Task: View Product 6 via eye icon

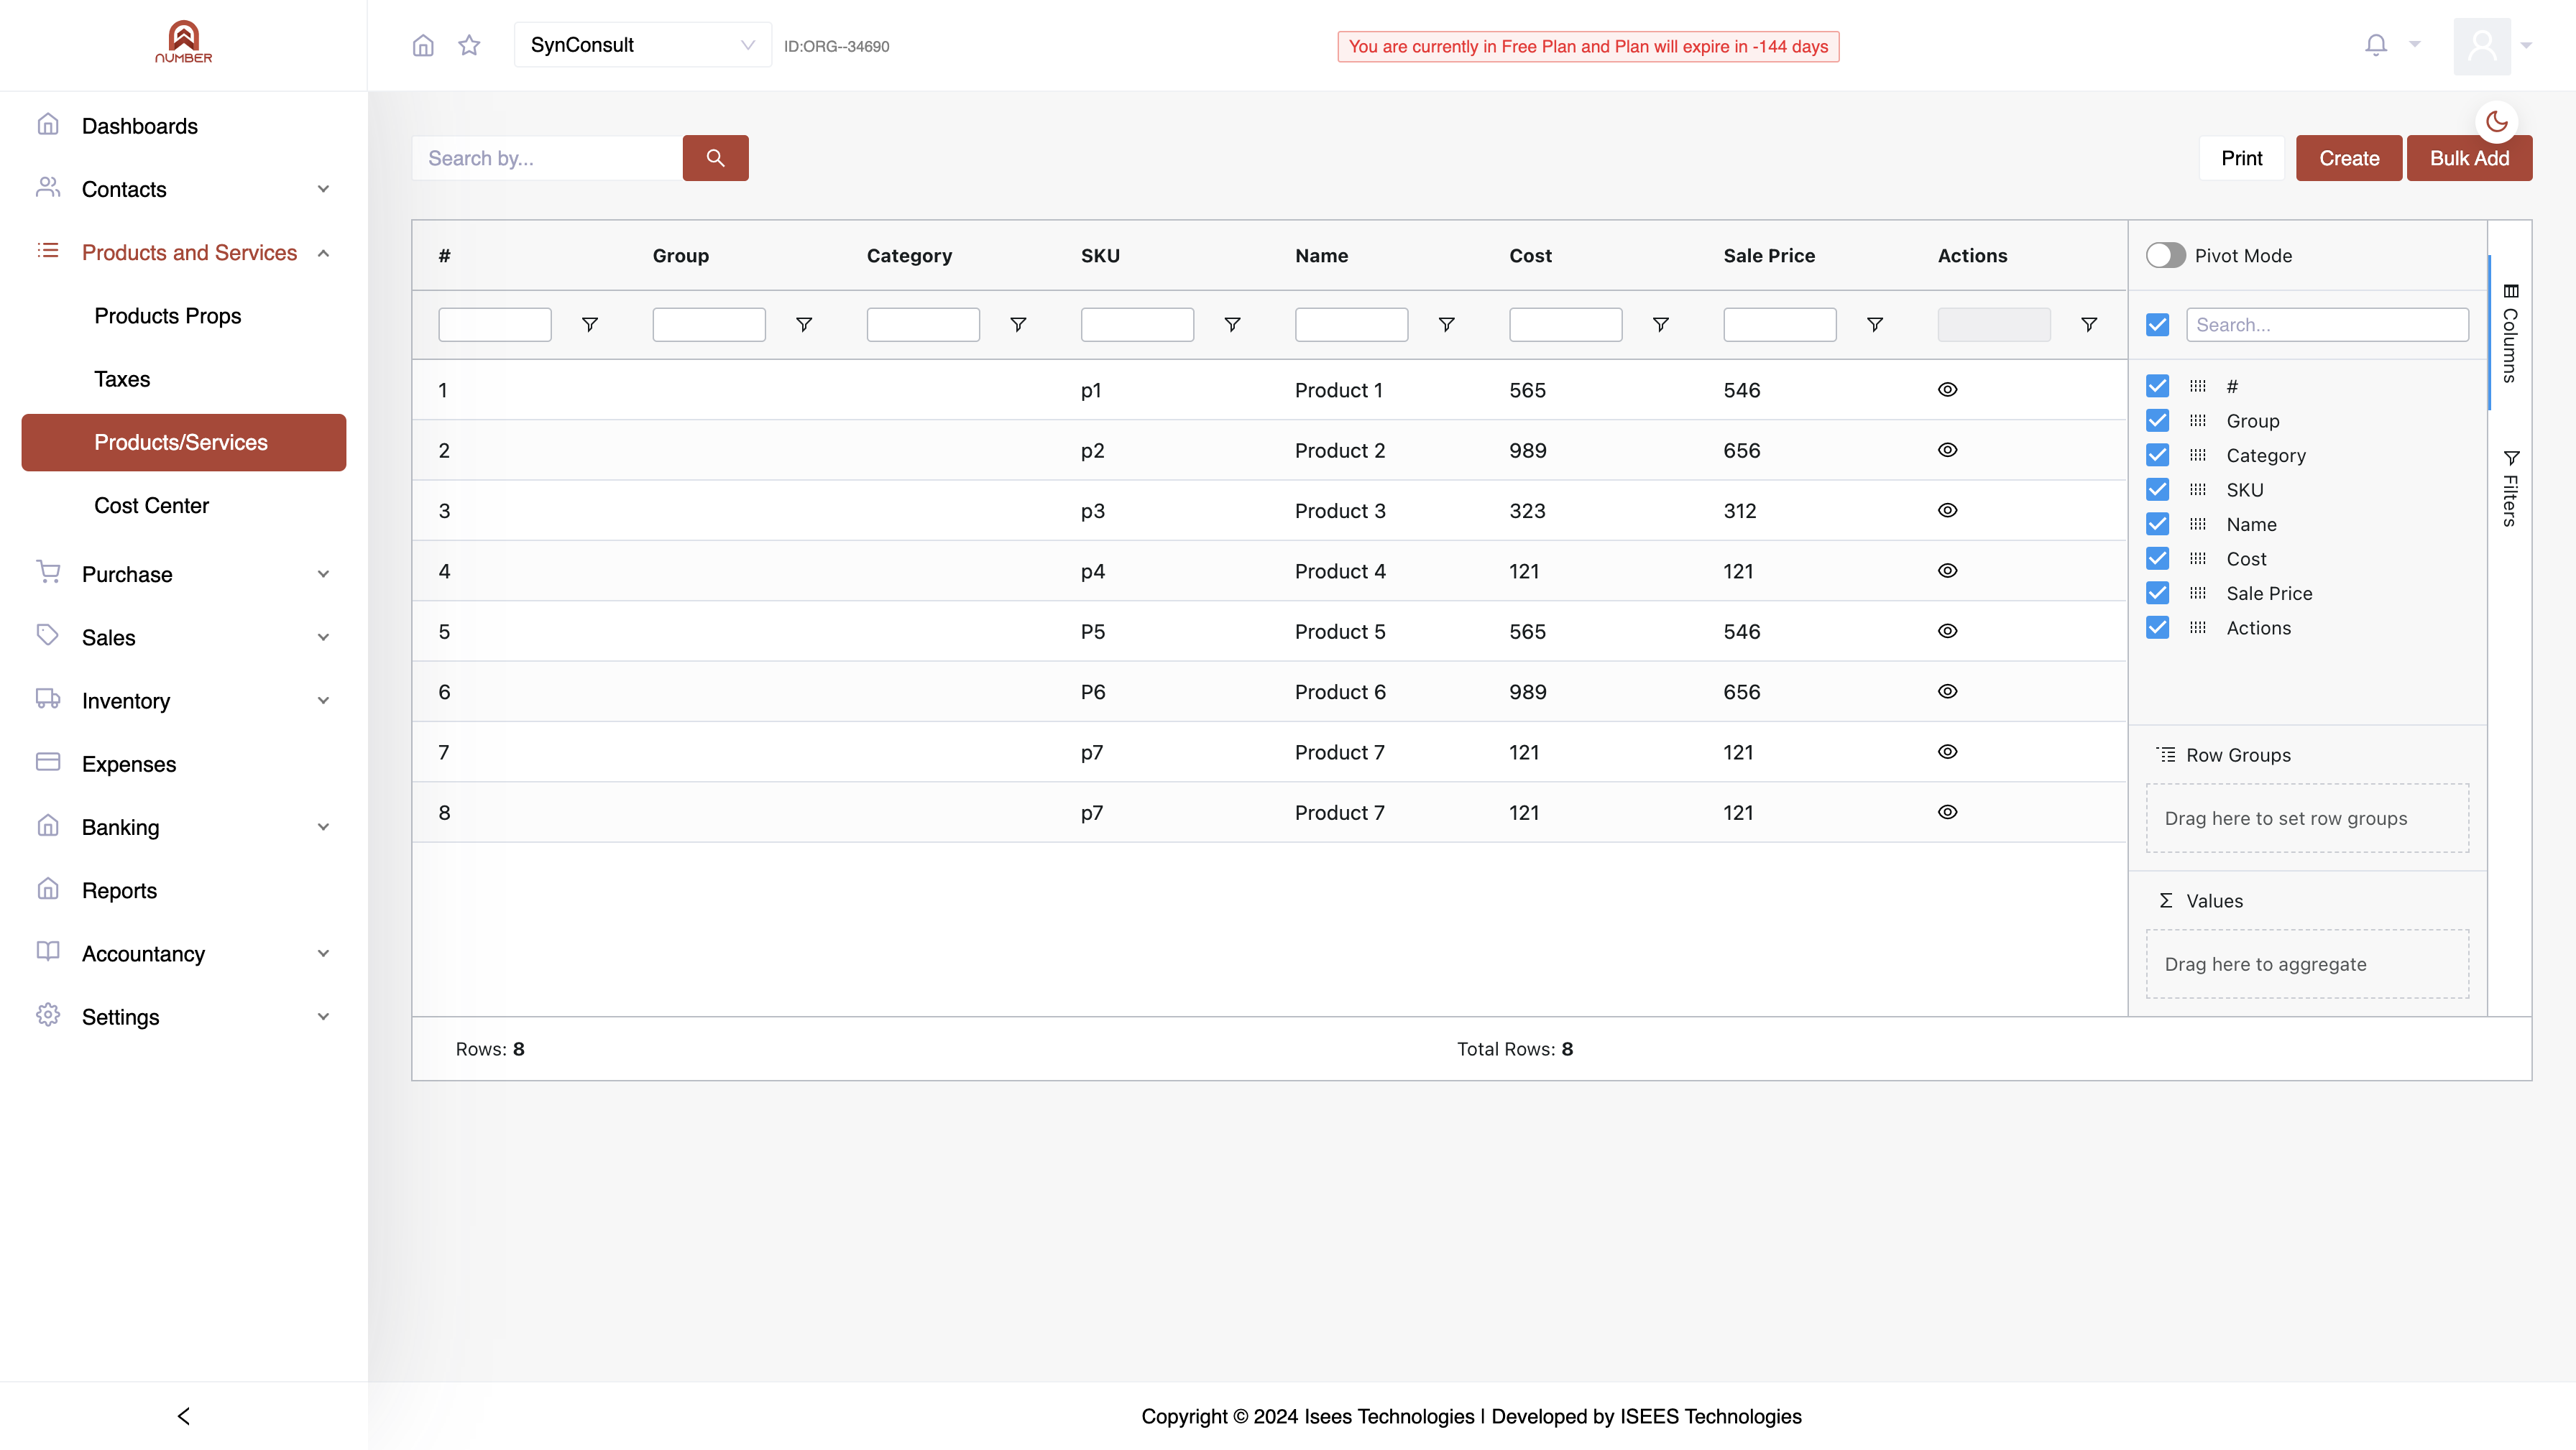Action: coord(1947,691)
